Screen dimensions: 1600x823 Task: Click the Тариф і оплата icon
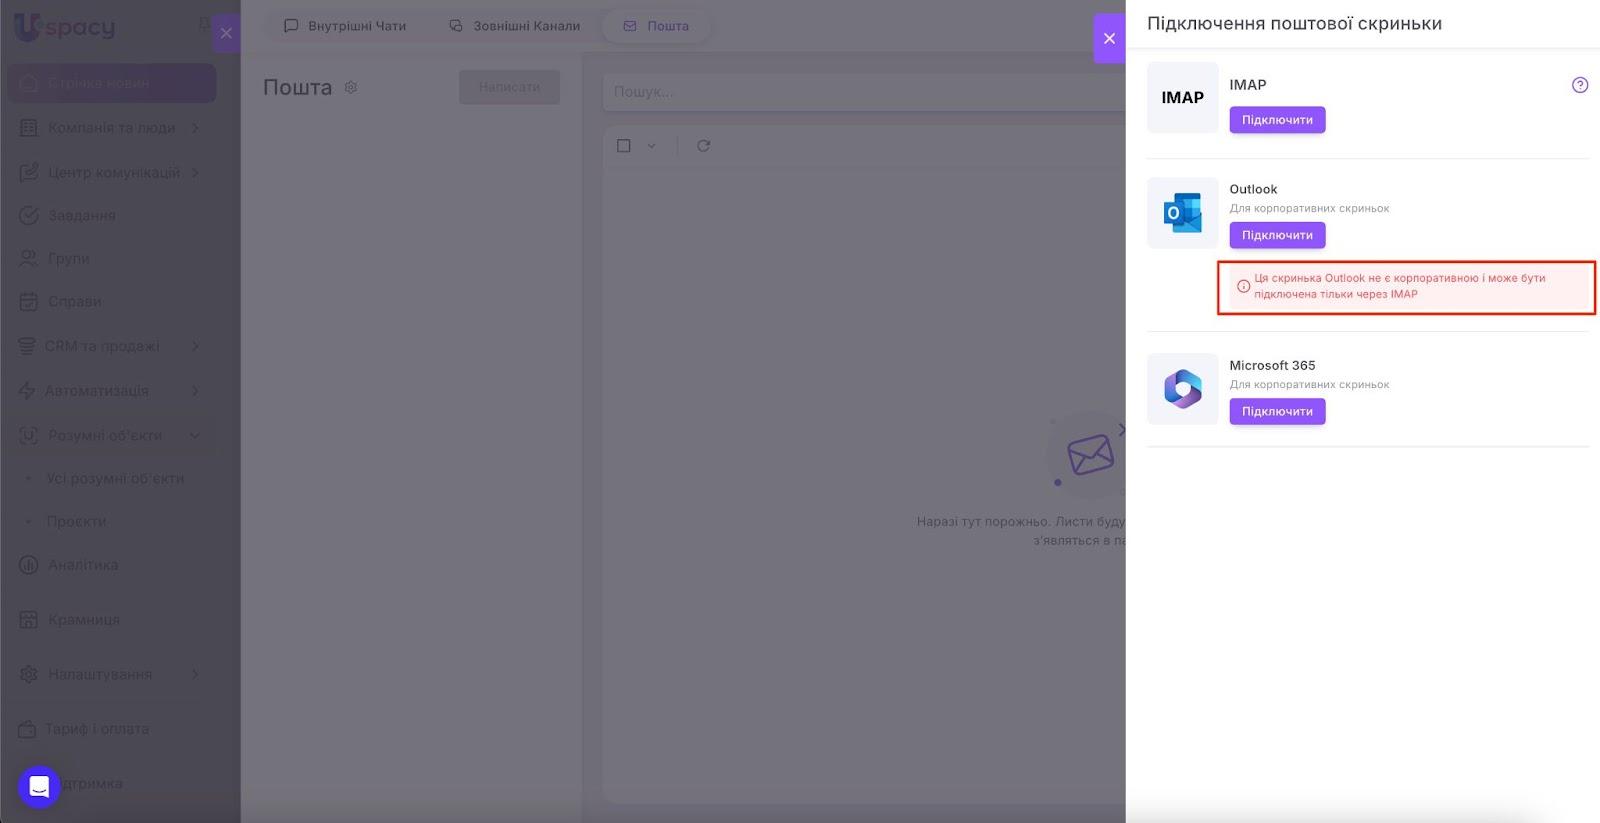click(x=27, y=729)
